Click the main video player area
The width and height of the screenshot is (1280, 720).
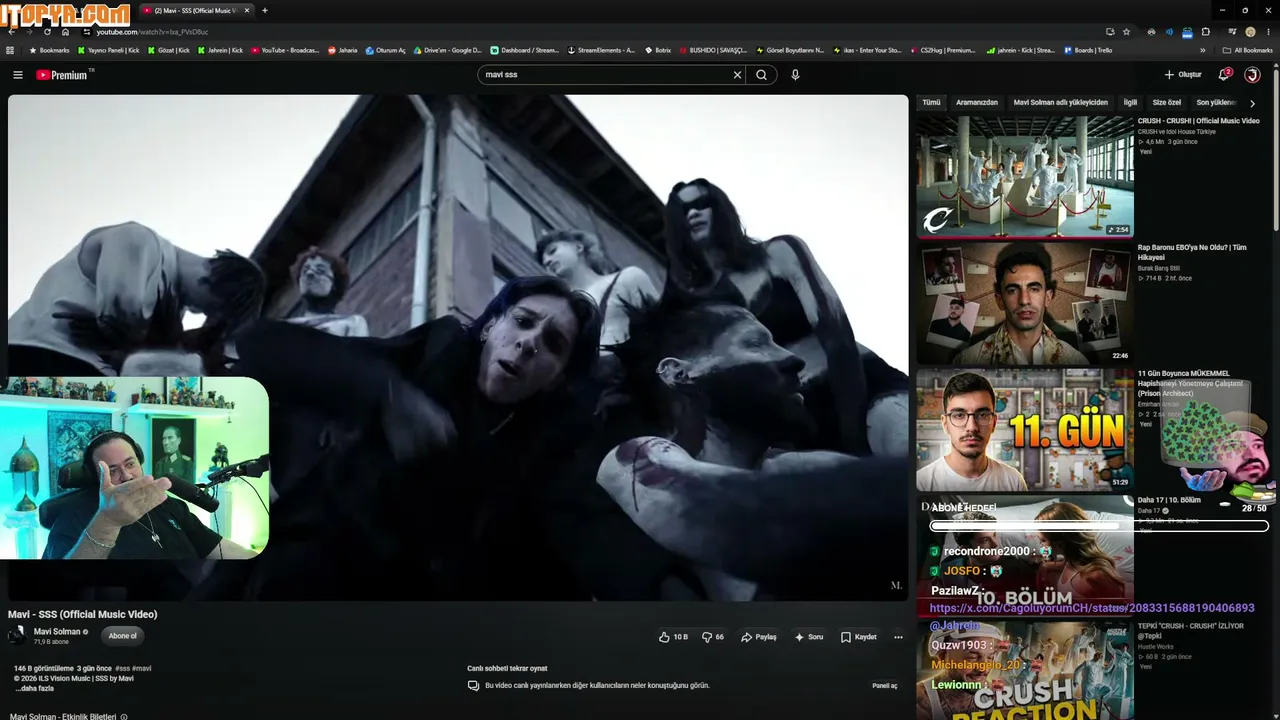[458, 348]
